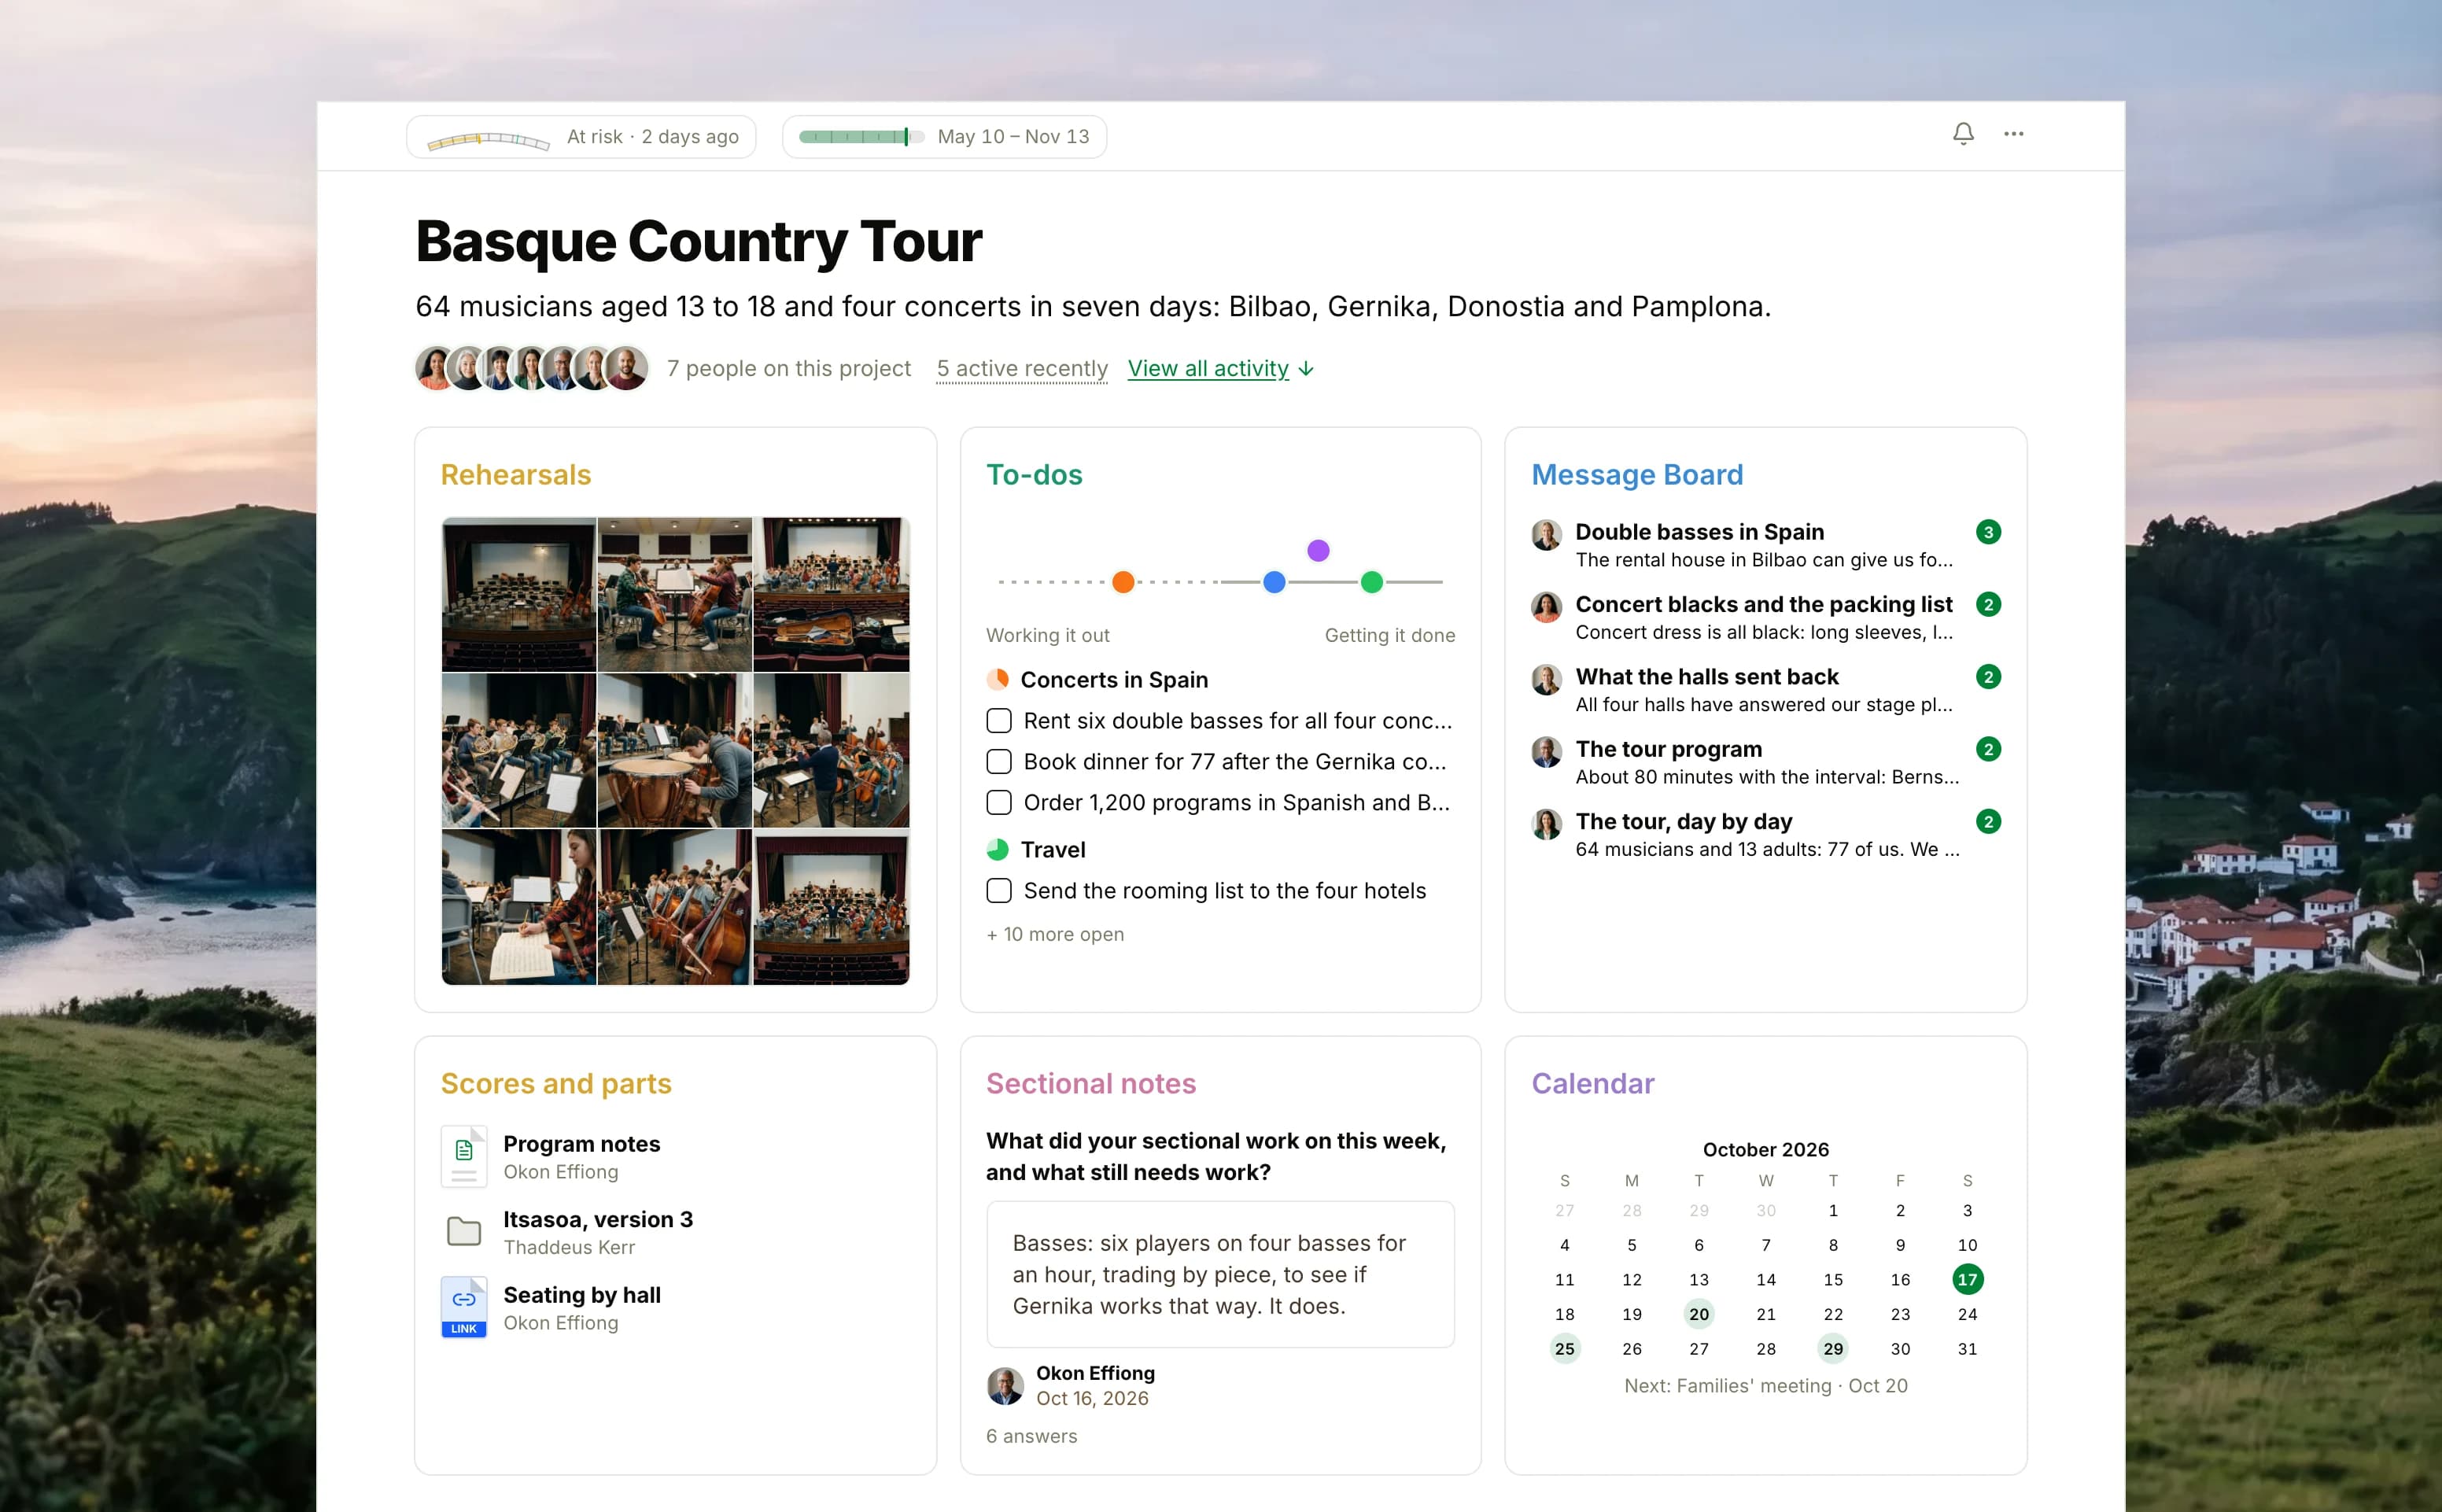The height and width of the screenshot is (1512, 2442).
Task: Tick the Send the rooming list checkbox
Action: (999, 890)
